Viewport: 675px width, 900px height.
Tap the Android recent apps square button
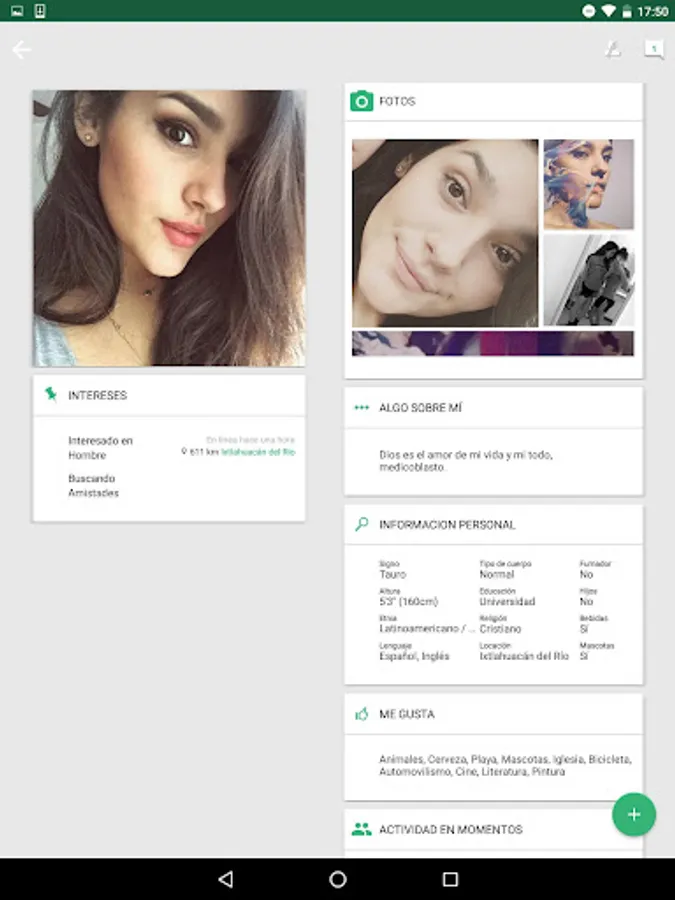click(451, 879)
